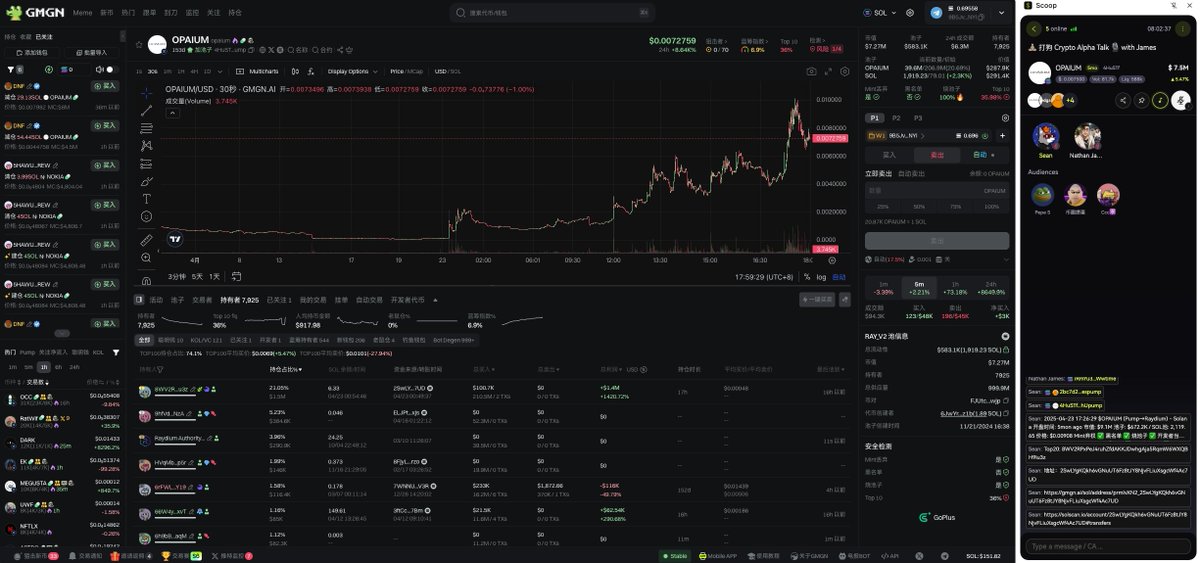
Task: Open Sean's speaker avatar in Scoop
Action: [x=1045, y=136]
